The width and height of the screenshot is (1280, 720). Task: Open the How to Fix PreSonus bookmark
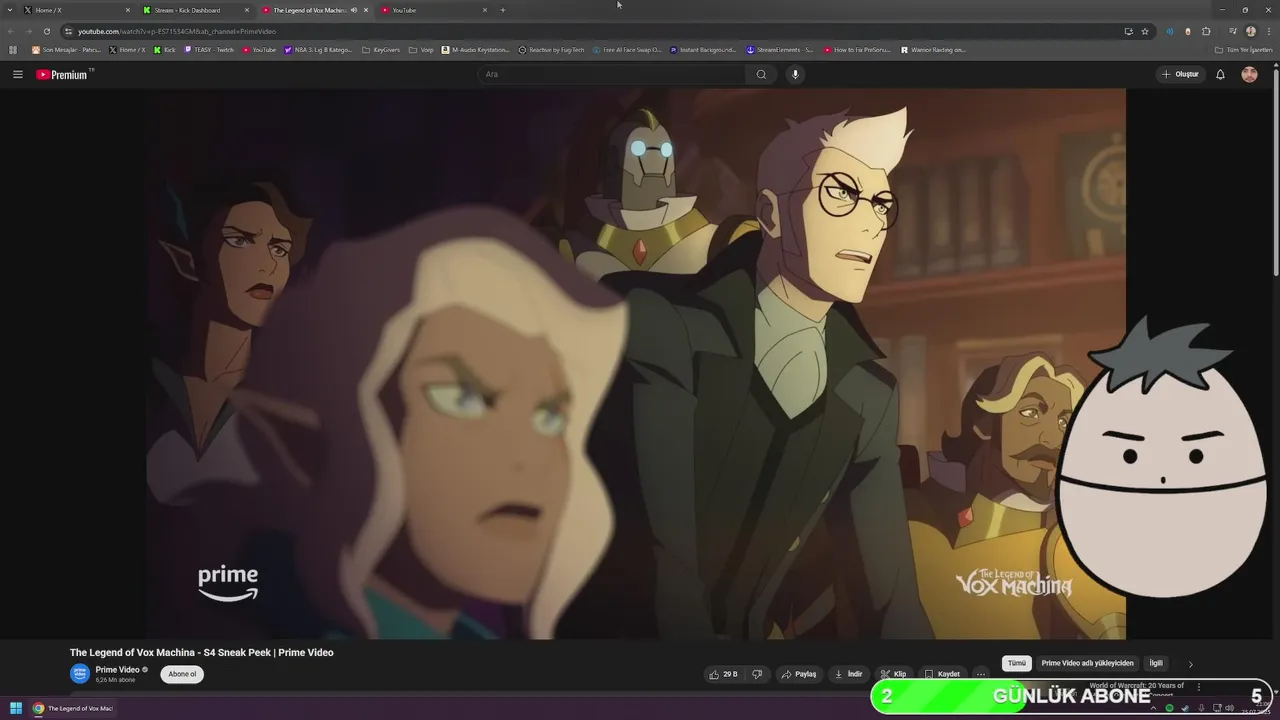[x=857, y=49]
